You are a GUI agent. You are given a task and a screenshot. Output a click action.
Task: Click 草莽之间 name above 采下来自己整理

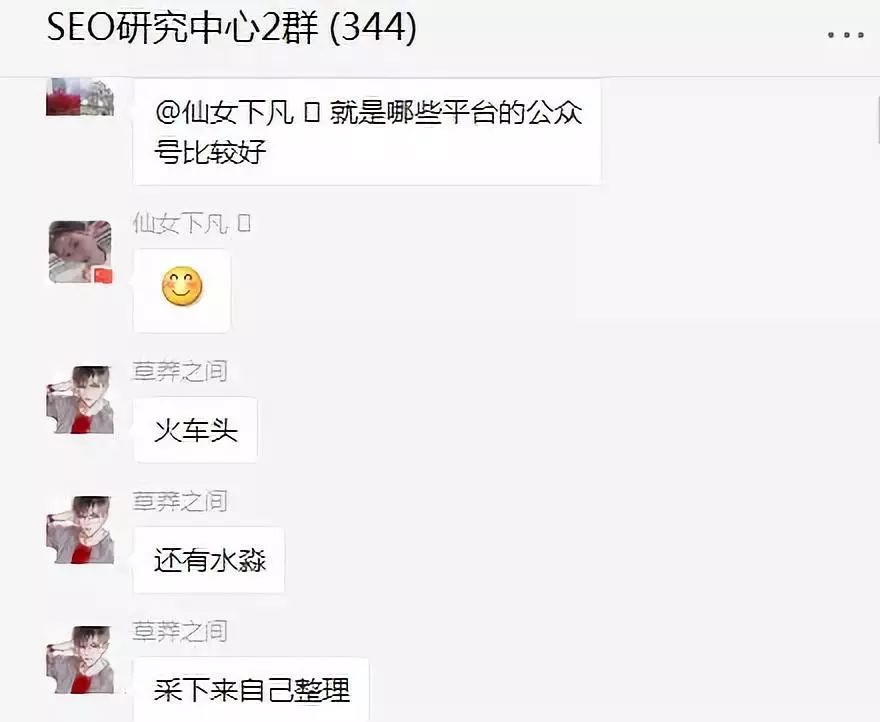pyautogui.click(x=180, y=632)
